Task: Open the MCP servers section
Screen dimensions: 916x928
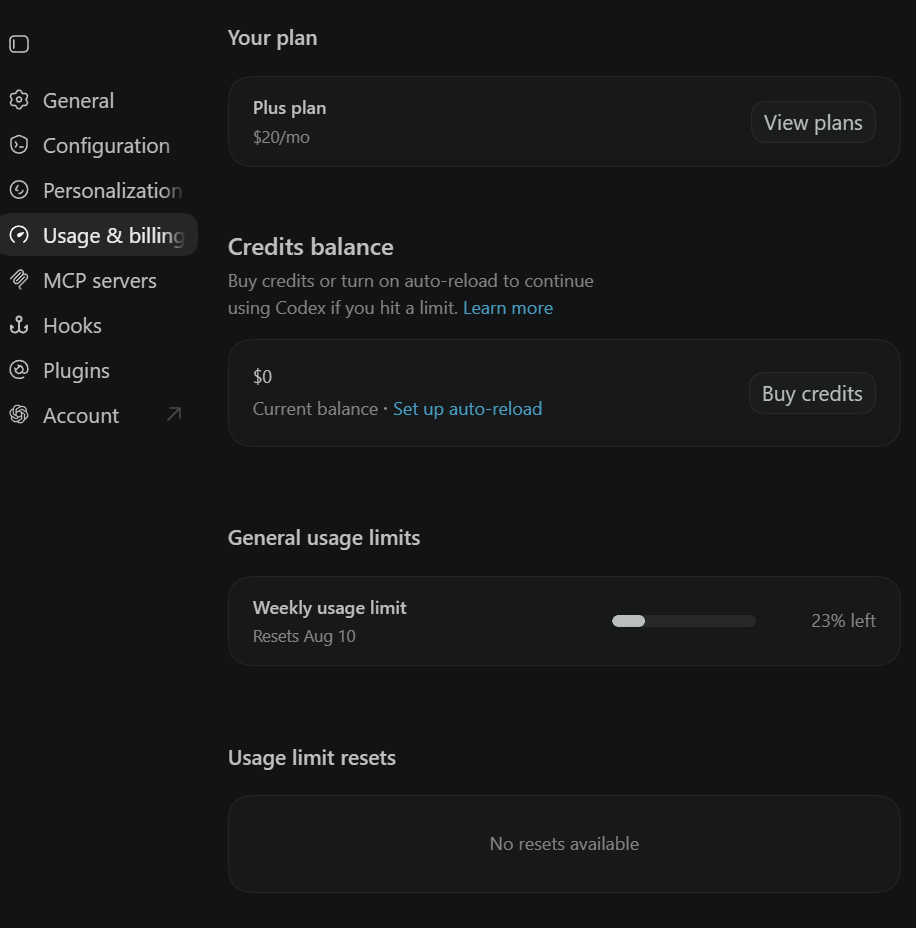Action: 98,281
